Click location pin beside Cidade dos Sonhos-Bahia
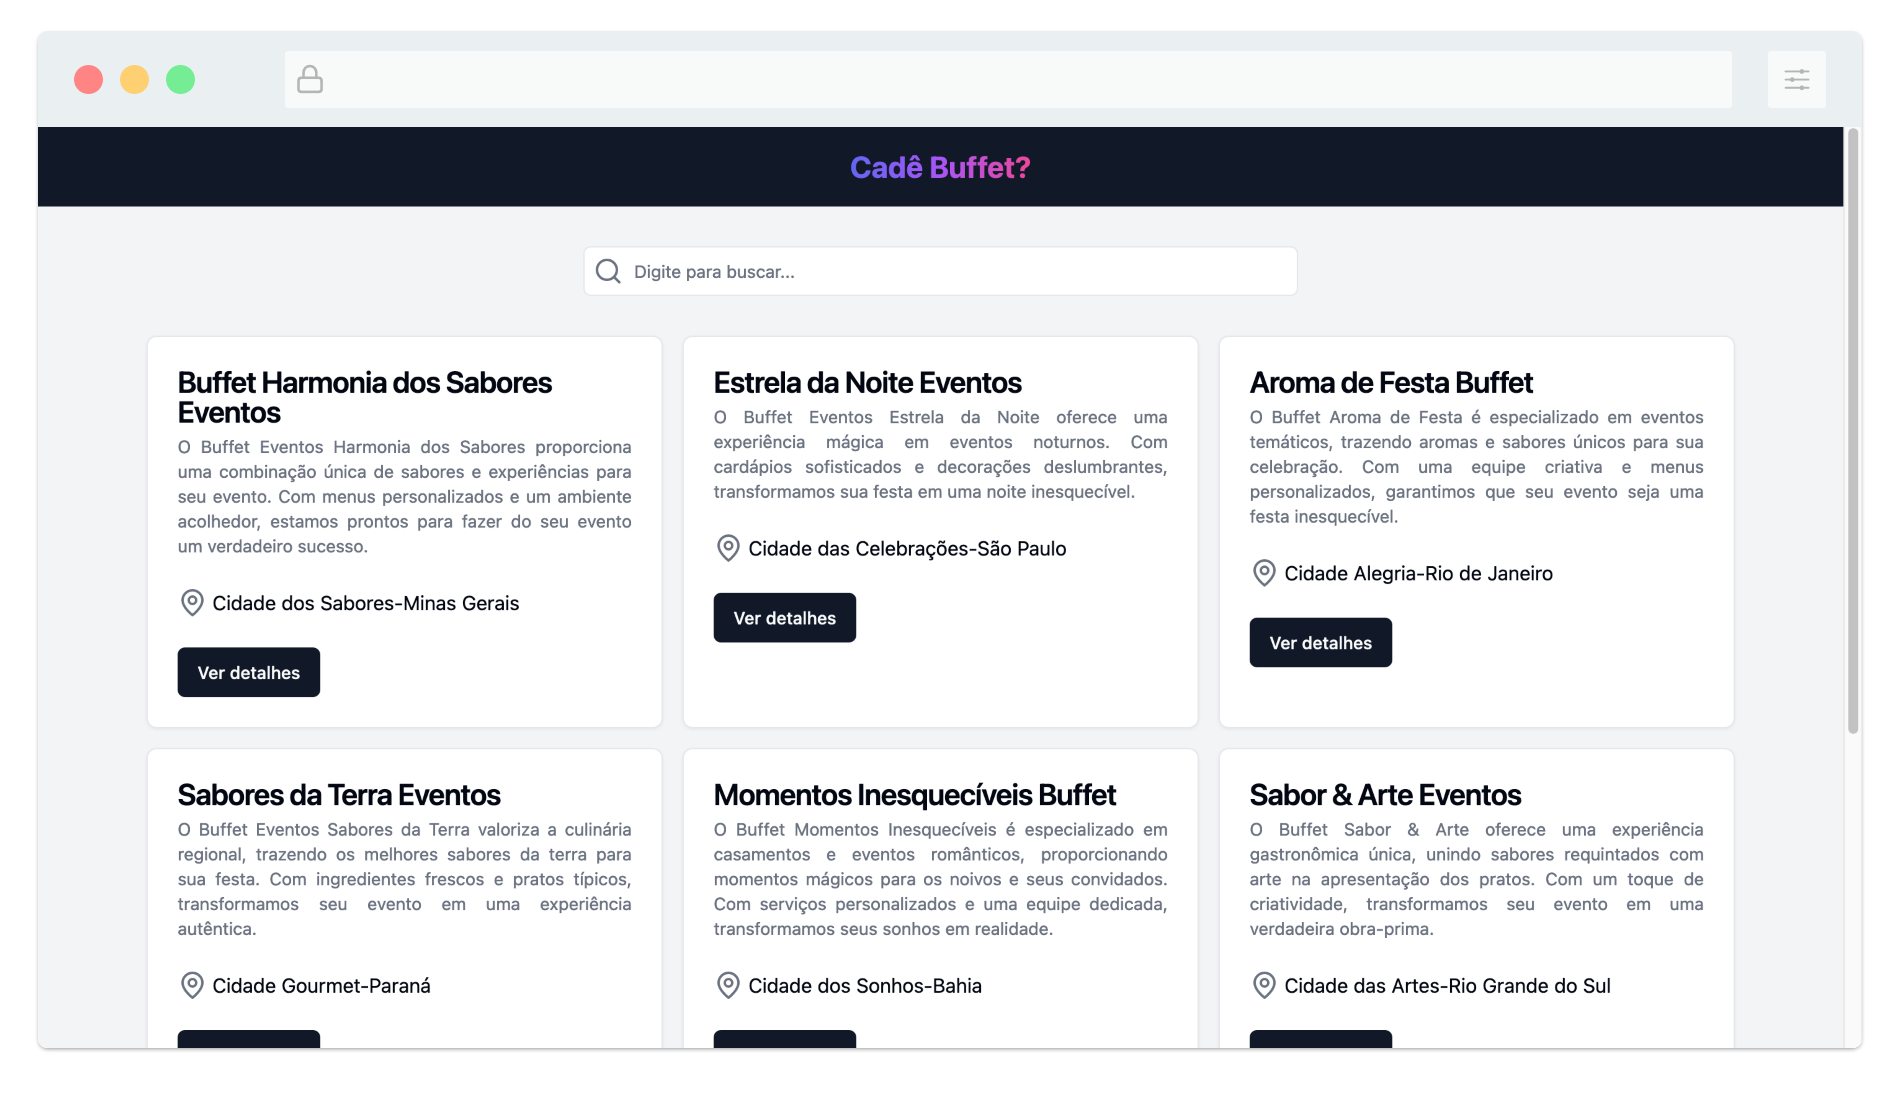Screen dimensions: 1900x1100 [728, 985]
